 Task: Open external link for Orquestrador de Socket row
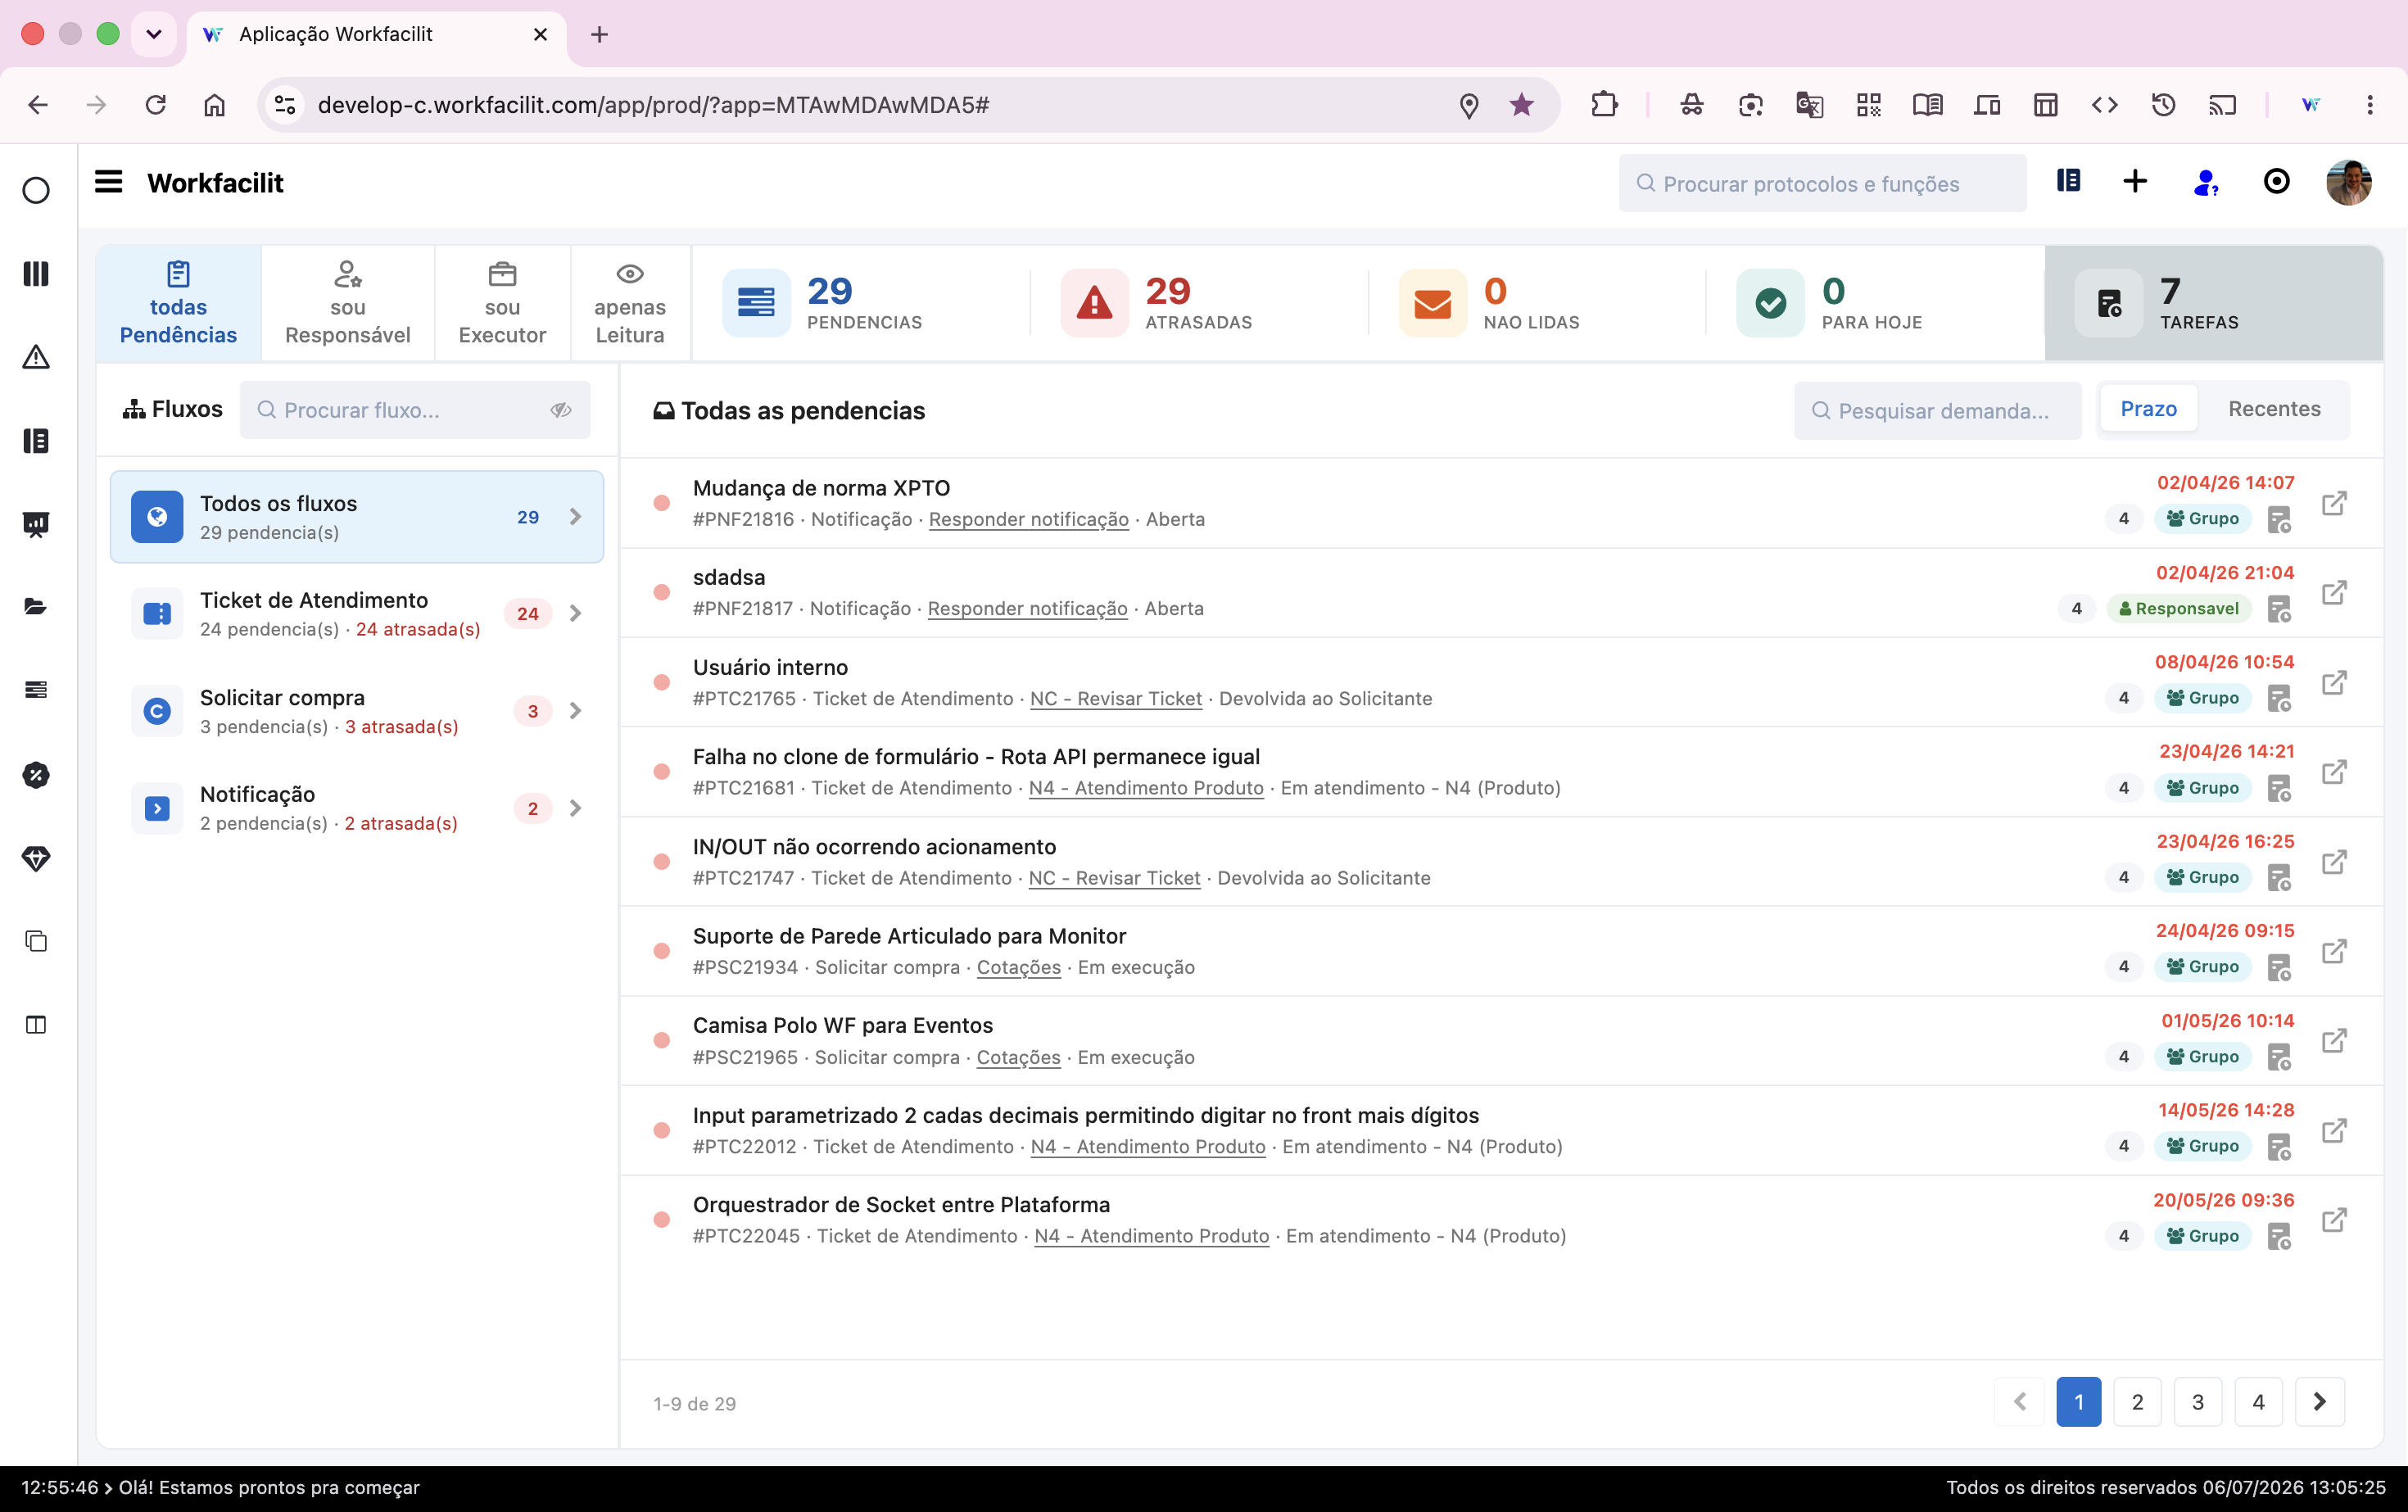[2334, 1220]
